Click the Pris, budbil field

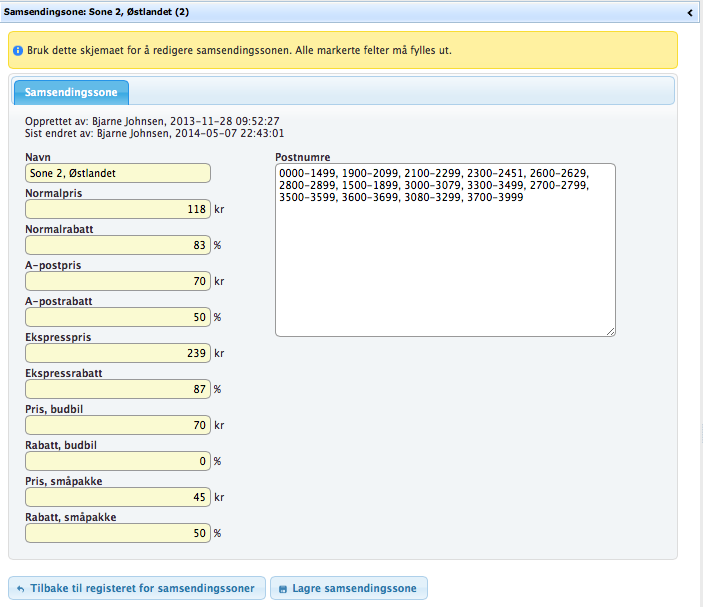pos(118,425)
